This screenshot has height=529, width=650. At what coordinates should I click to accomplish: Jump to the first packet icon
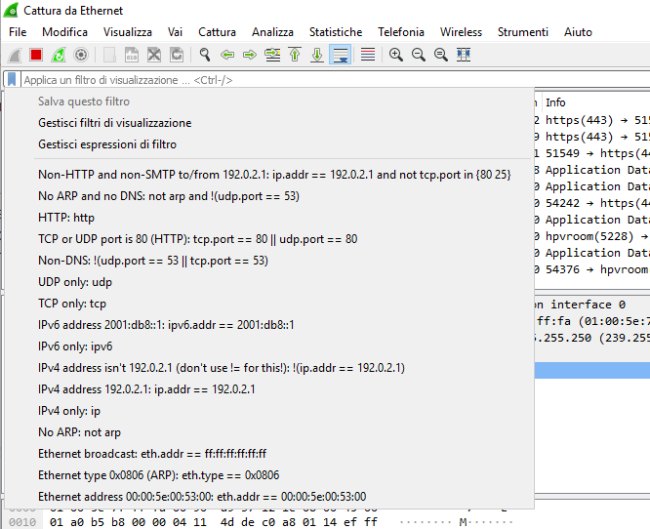tap(295, 55)
